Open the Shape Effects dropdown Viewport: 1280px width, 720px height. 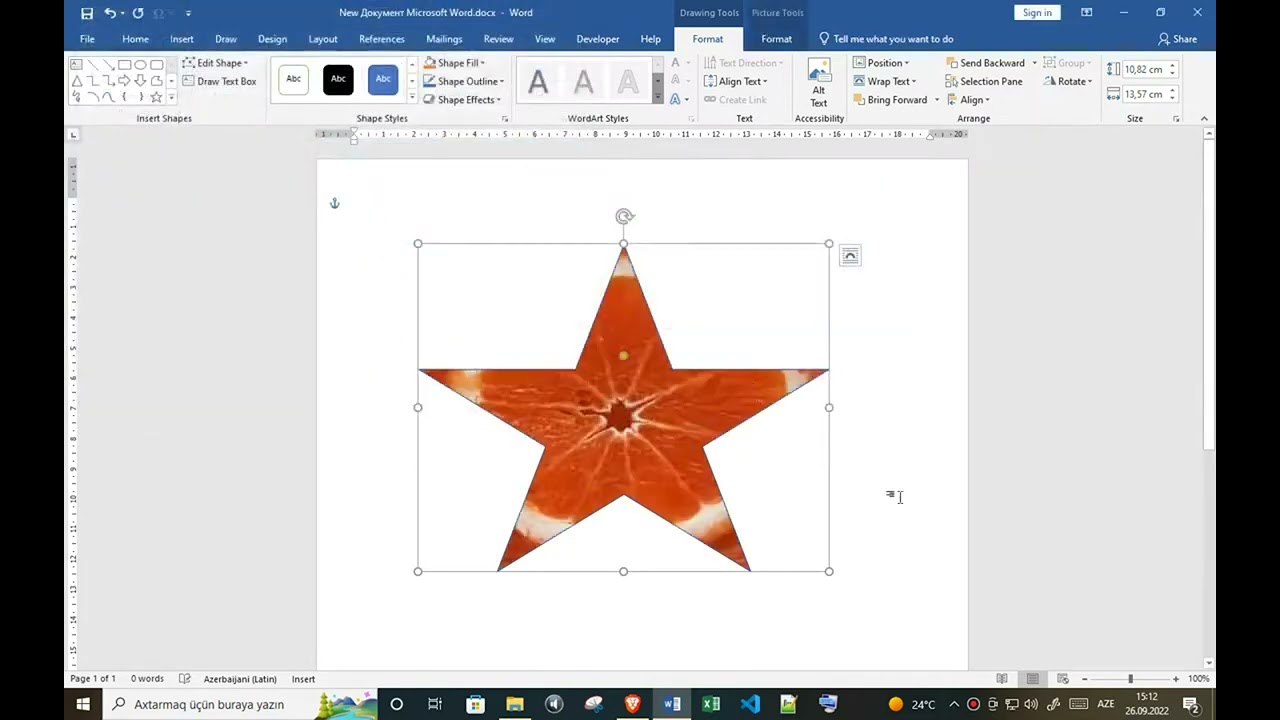[462, 99]
